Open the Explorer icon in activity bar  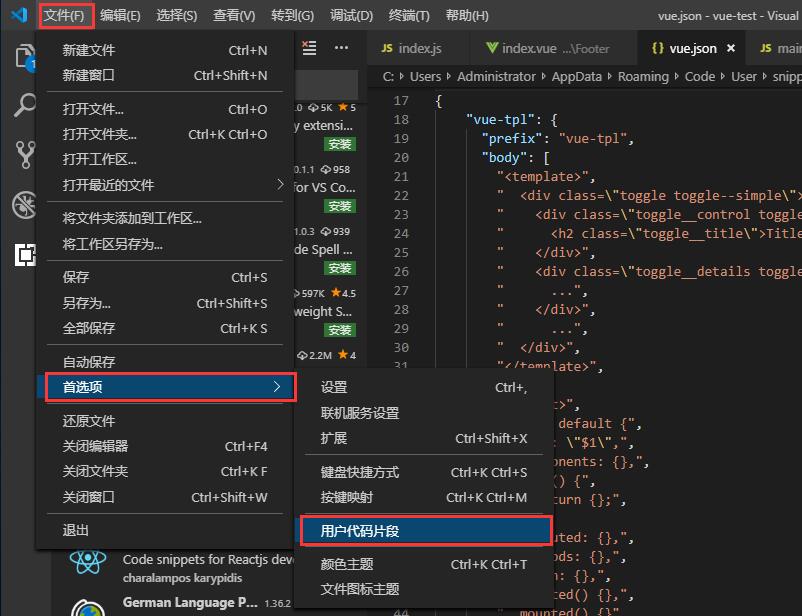[24, 56]
